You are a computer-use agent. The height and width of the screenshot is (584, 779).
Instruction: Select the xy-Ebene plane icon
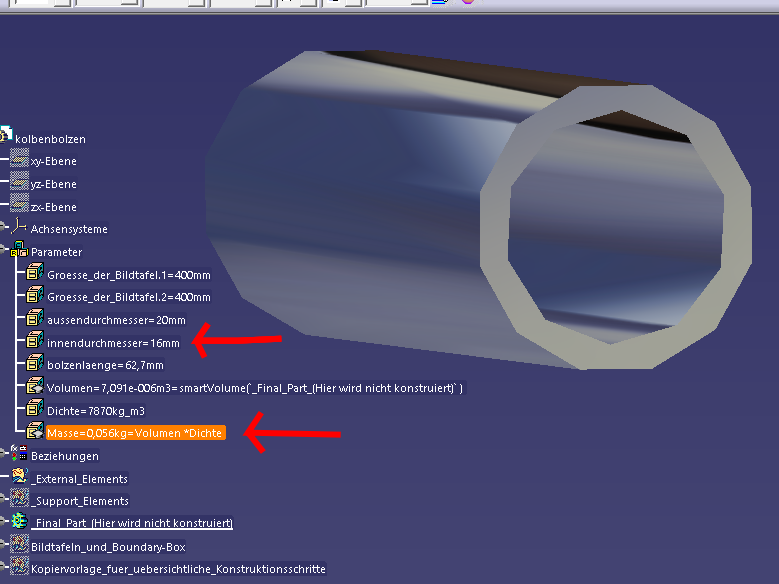[x=19, y=160]
